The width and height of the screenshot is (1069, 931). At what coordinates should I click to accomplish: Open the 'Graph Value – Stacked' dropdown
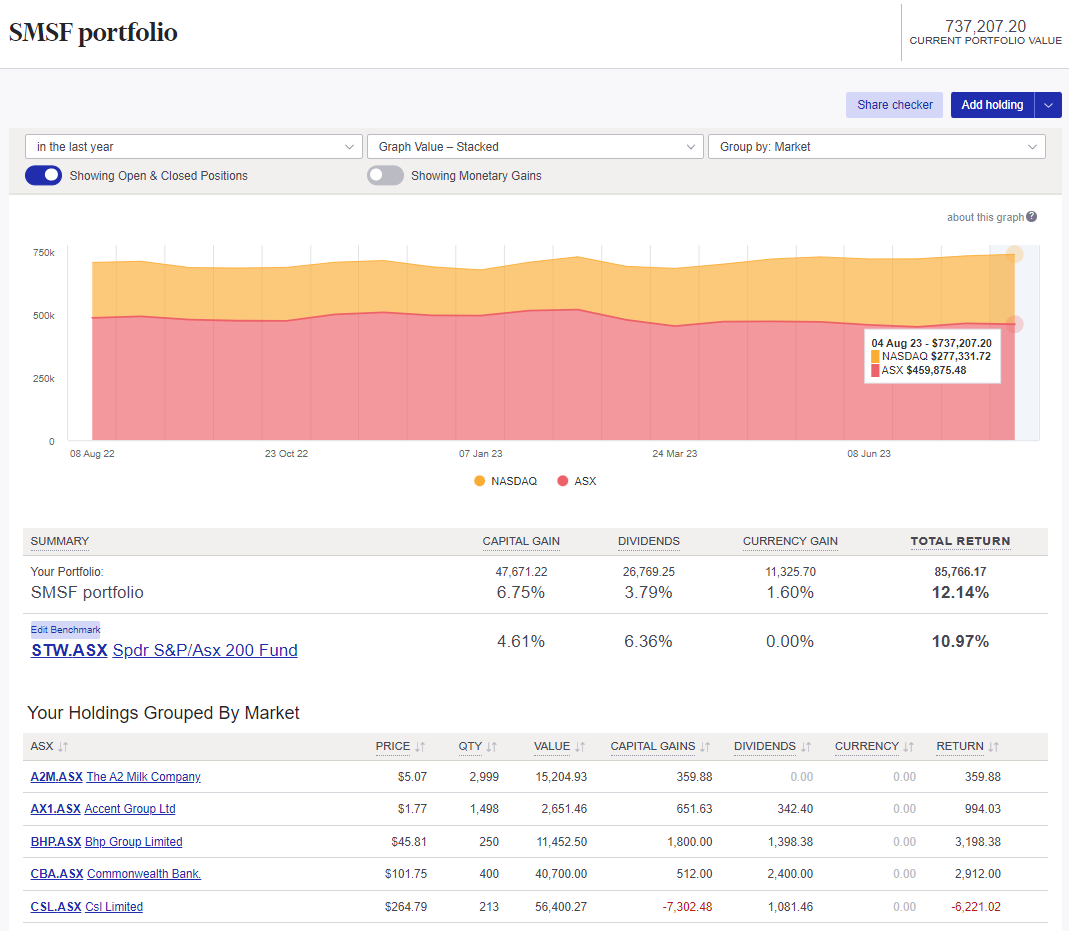pyautogui.click(x=535, y=146)
